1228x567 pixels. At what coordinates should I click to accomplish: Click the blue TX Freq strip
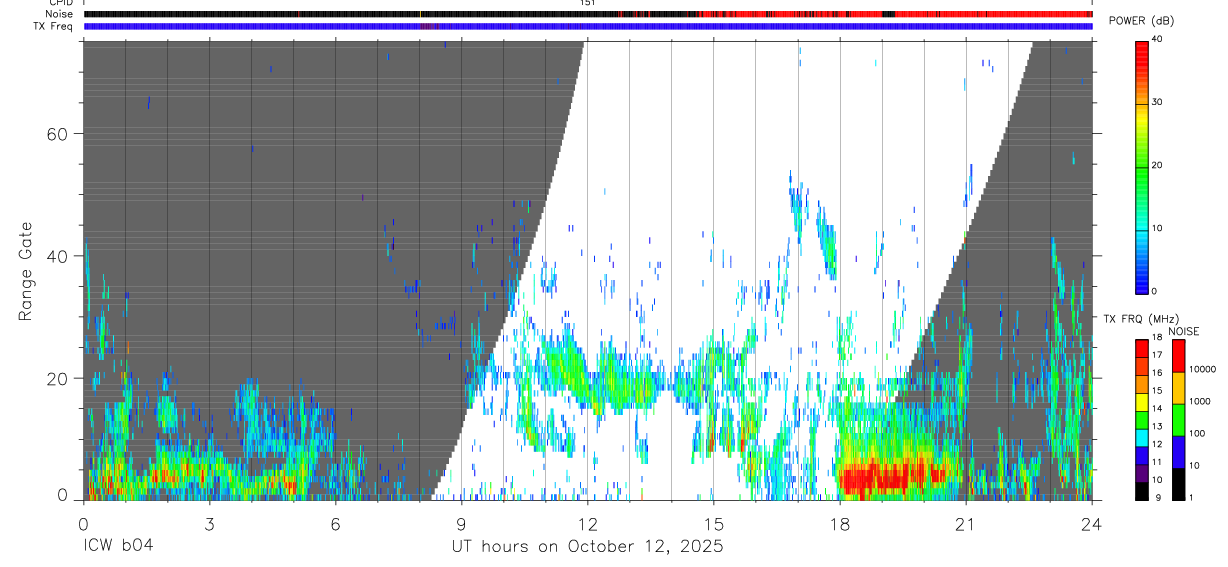[588, 26]
